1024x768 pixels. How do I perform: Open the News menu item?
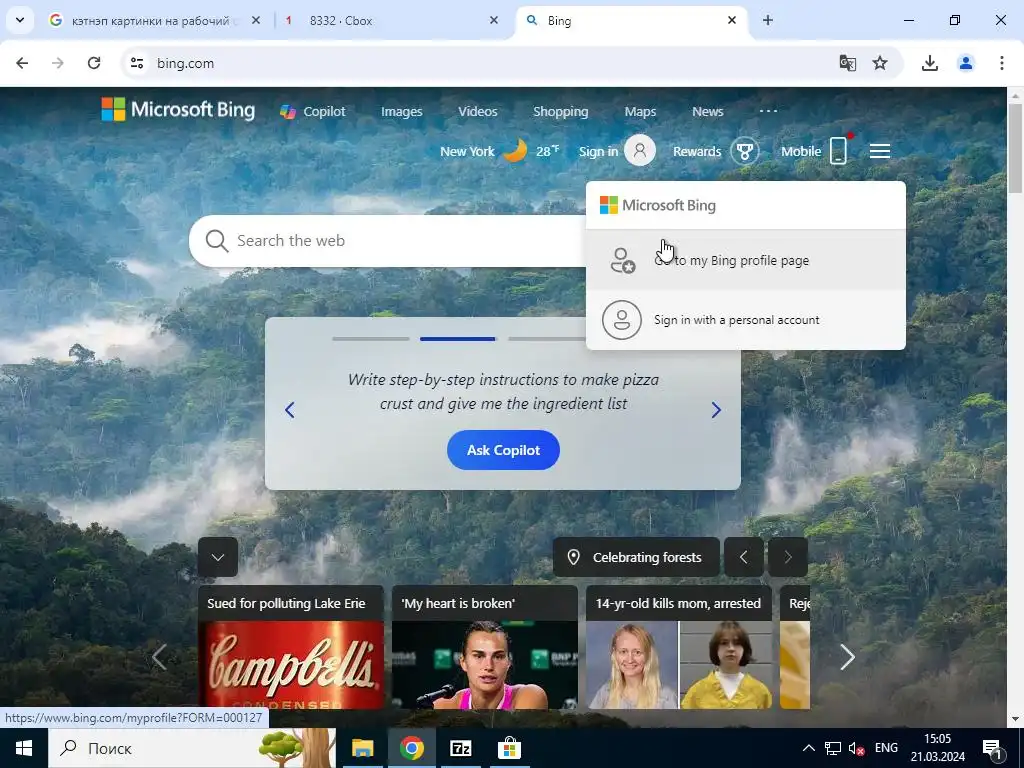point(707,112)
